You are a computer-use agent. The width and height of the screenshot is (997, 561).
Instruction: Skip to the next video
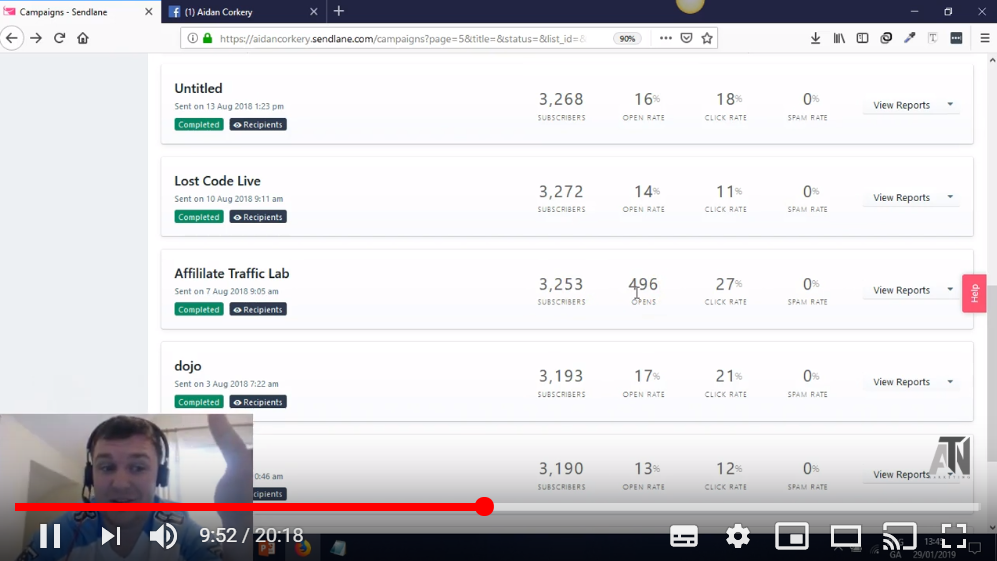110,536
